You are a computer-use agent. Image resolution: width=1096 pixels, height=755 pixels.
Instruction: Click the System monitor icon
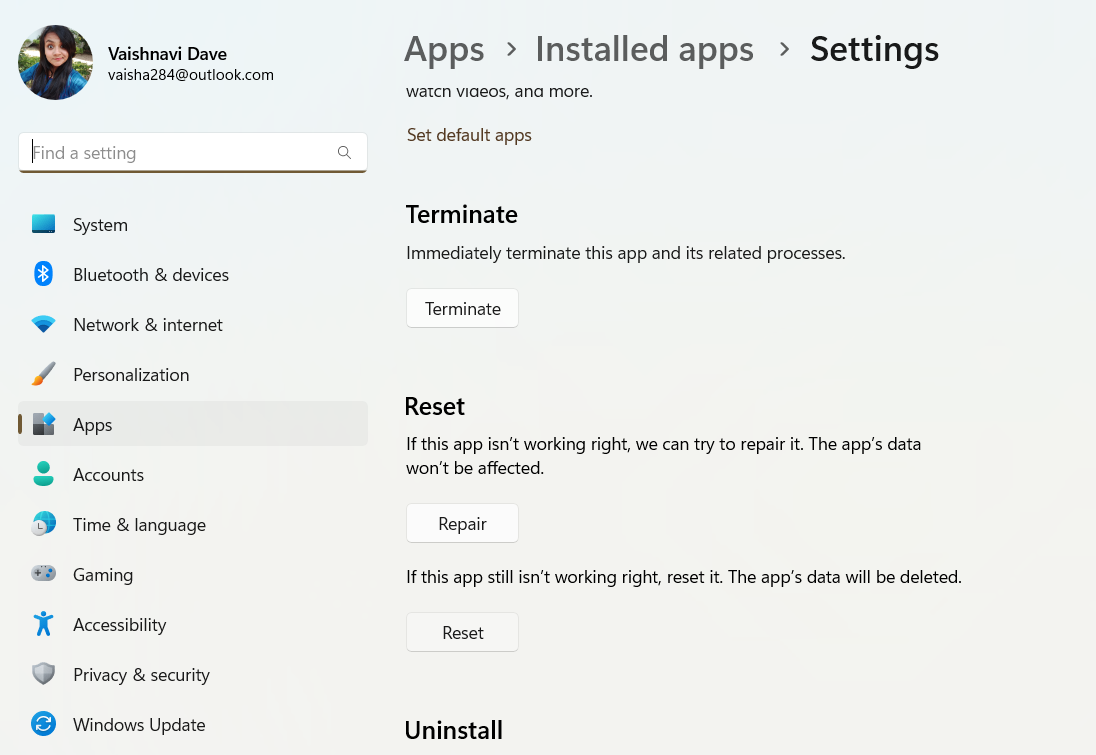point(43,225)
